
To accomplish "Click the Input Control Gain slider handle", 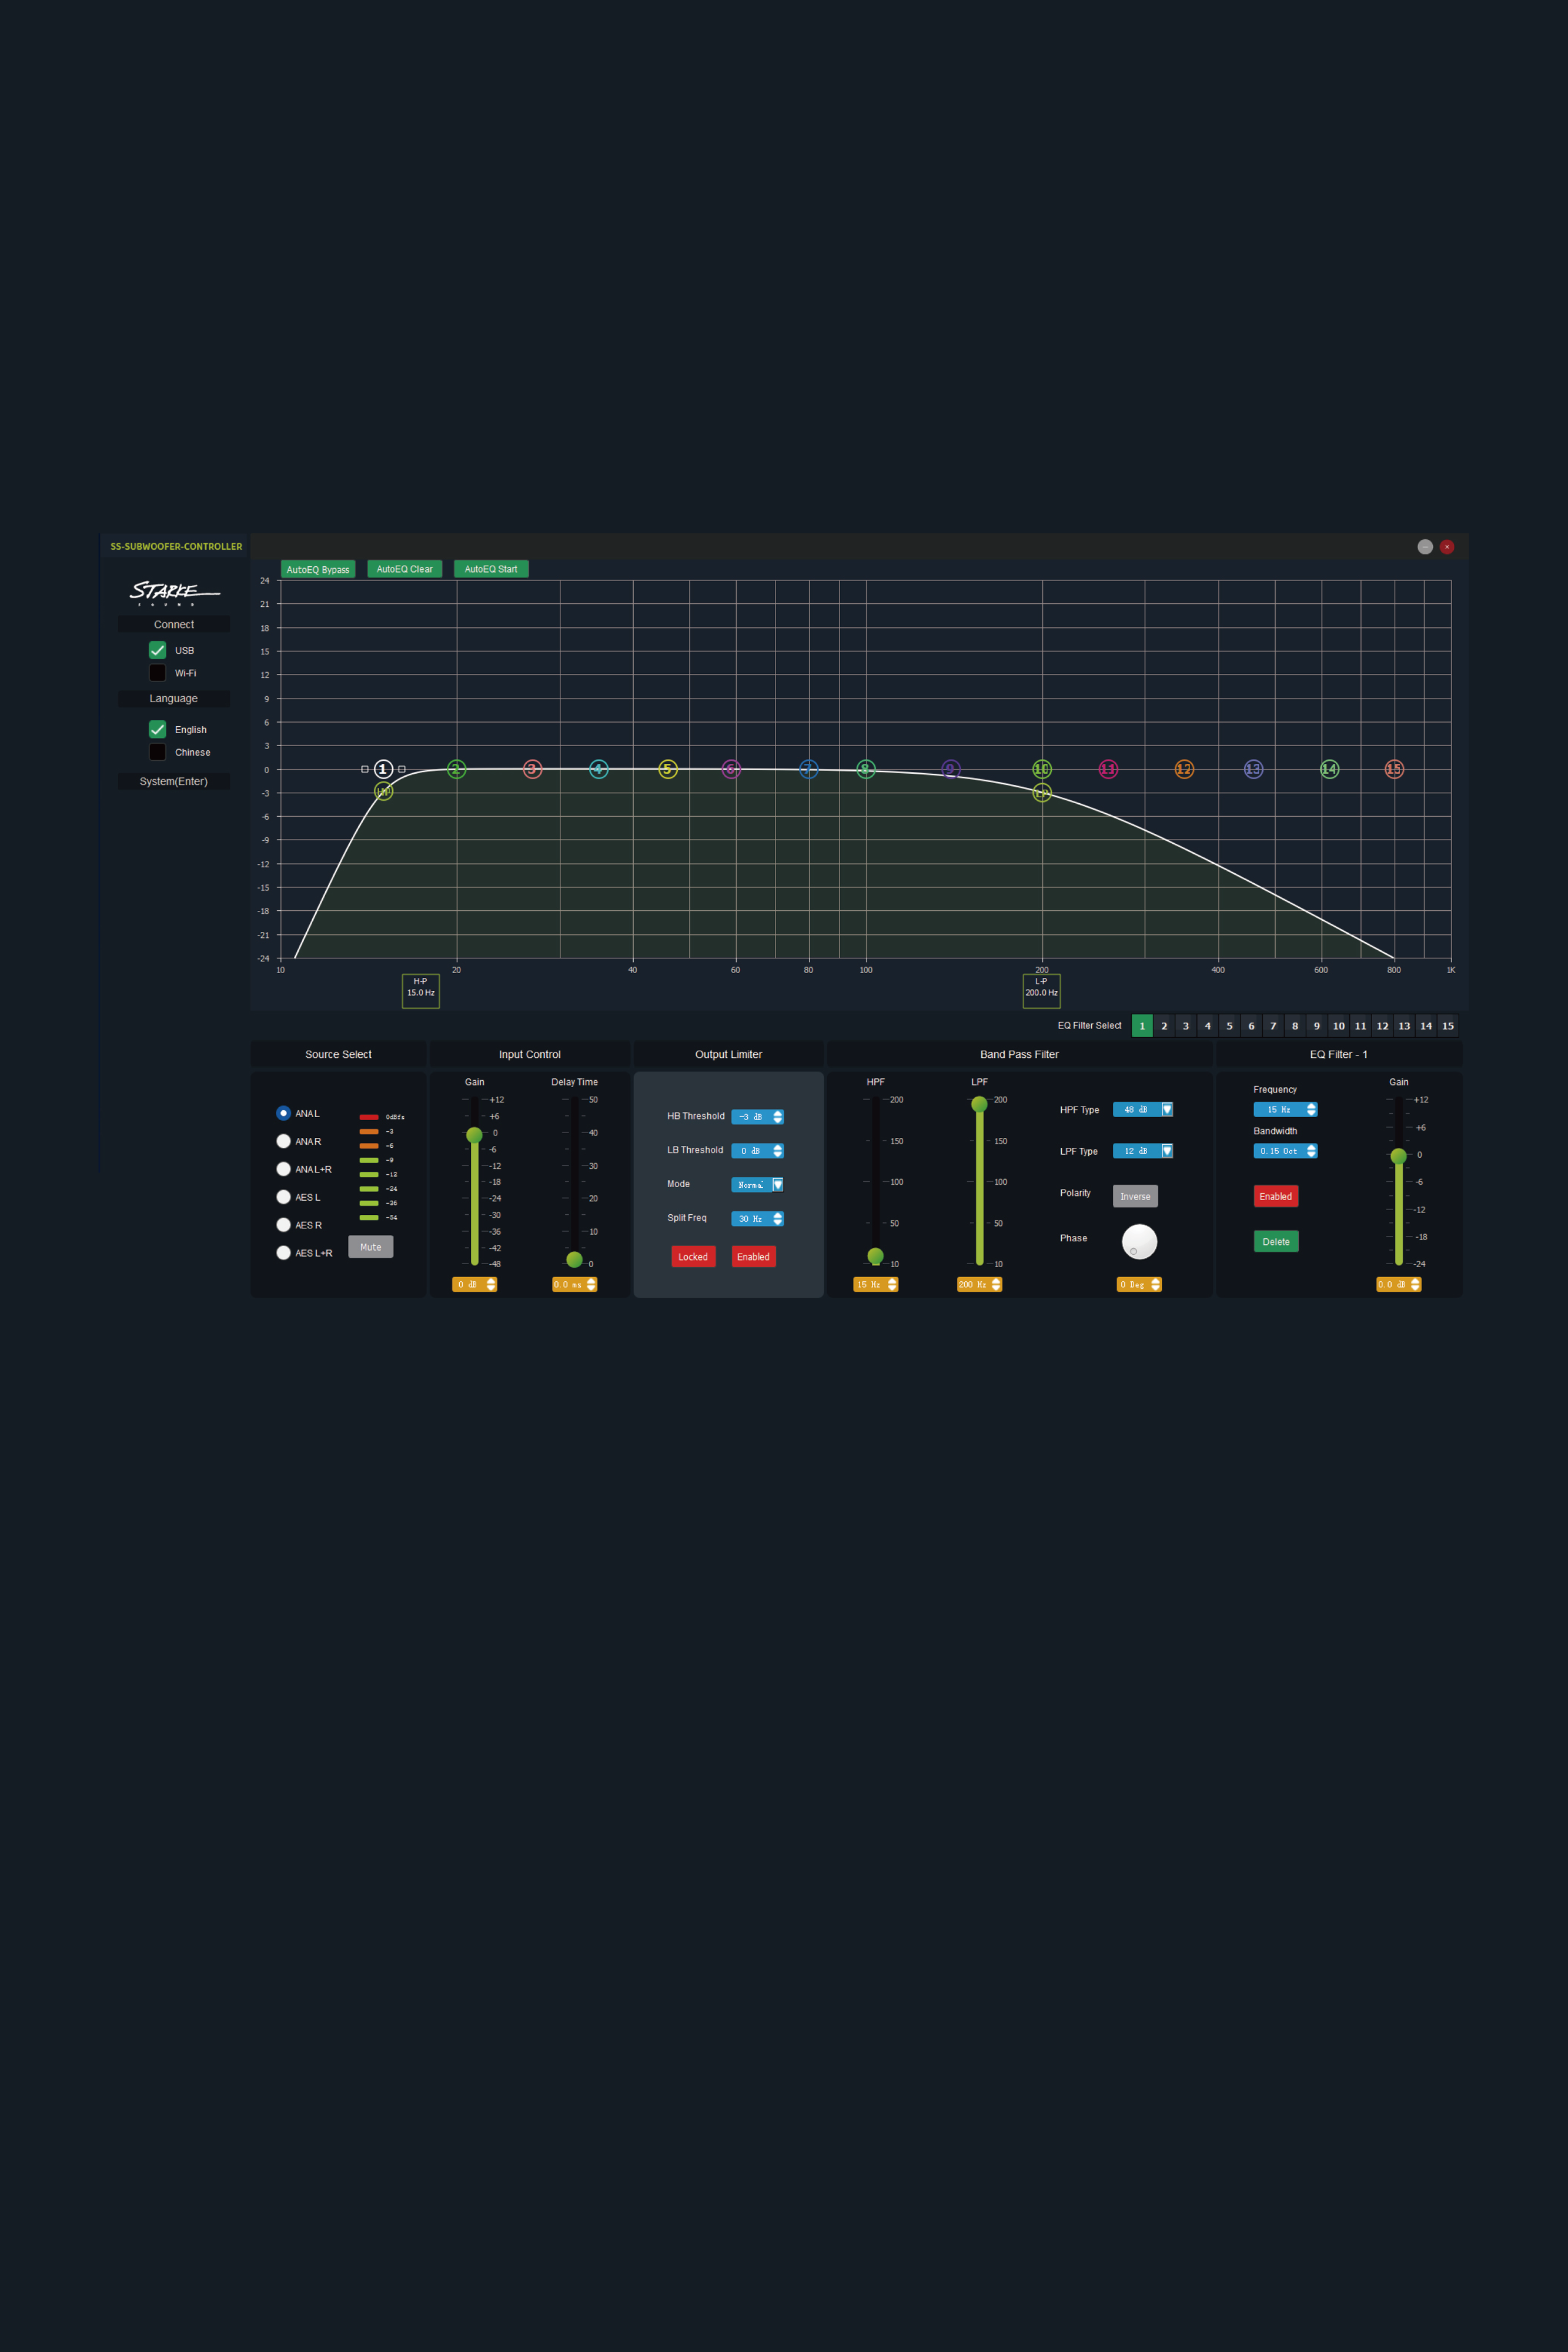I will click(x=474, y=1135).
